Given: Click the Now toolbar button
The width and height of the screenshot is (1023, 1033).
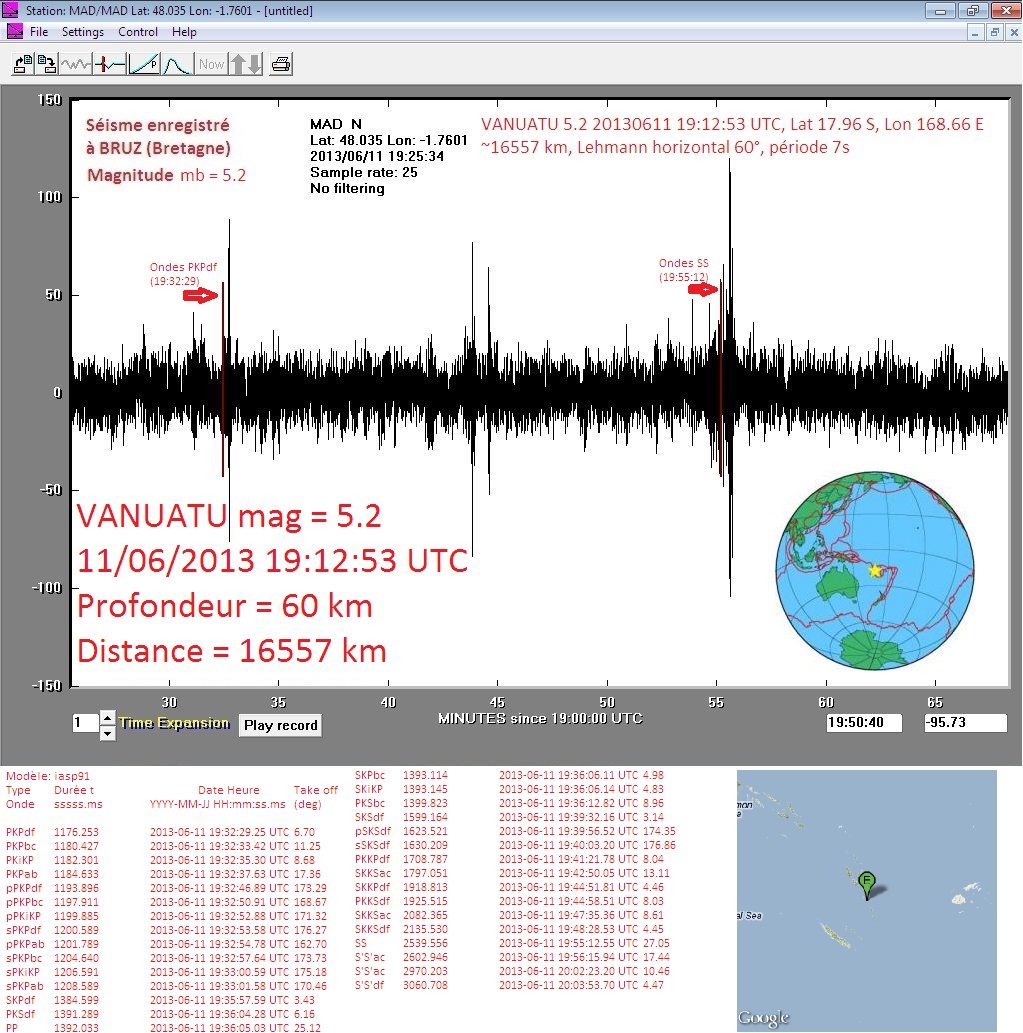Looking at the screenshot, I should [211, 65].
